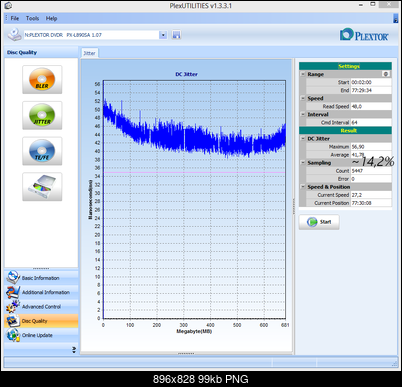
Task: Click the Count value 5447
Action: point(371,171)
